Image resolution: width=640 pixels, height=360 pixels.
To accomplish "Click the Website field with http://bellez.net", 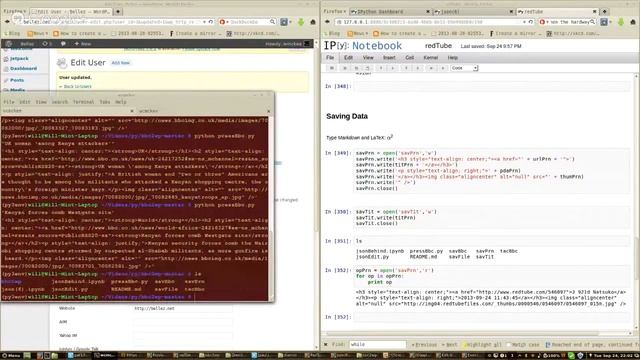I will (183, 309).
